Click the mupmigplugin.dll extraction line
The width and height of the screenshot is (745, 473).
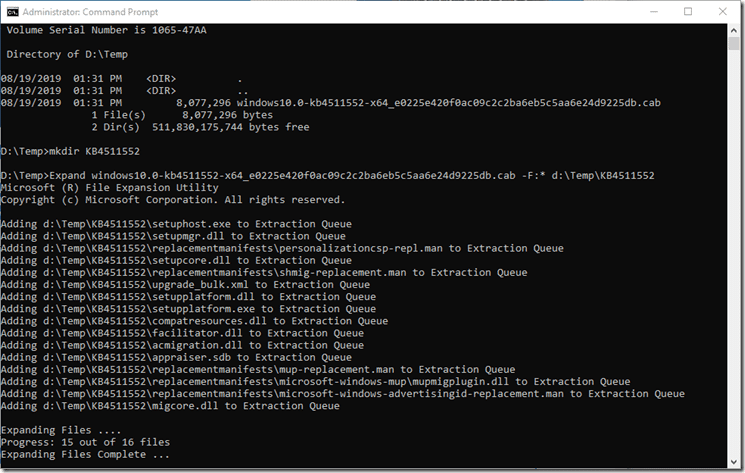coord(315,382)
